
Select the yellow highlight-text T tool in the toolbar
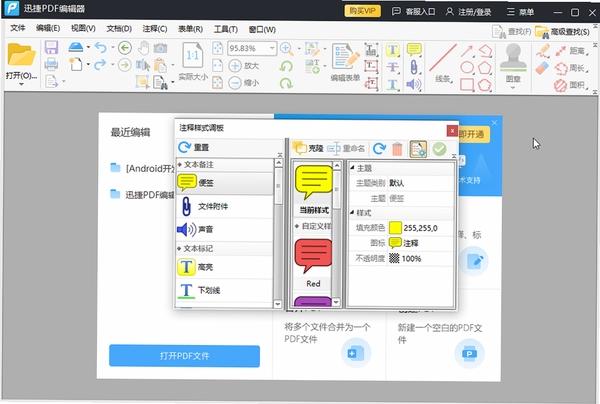[x=393, y=49]
